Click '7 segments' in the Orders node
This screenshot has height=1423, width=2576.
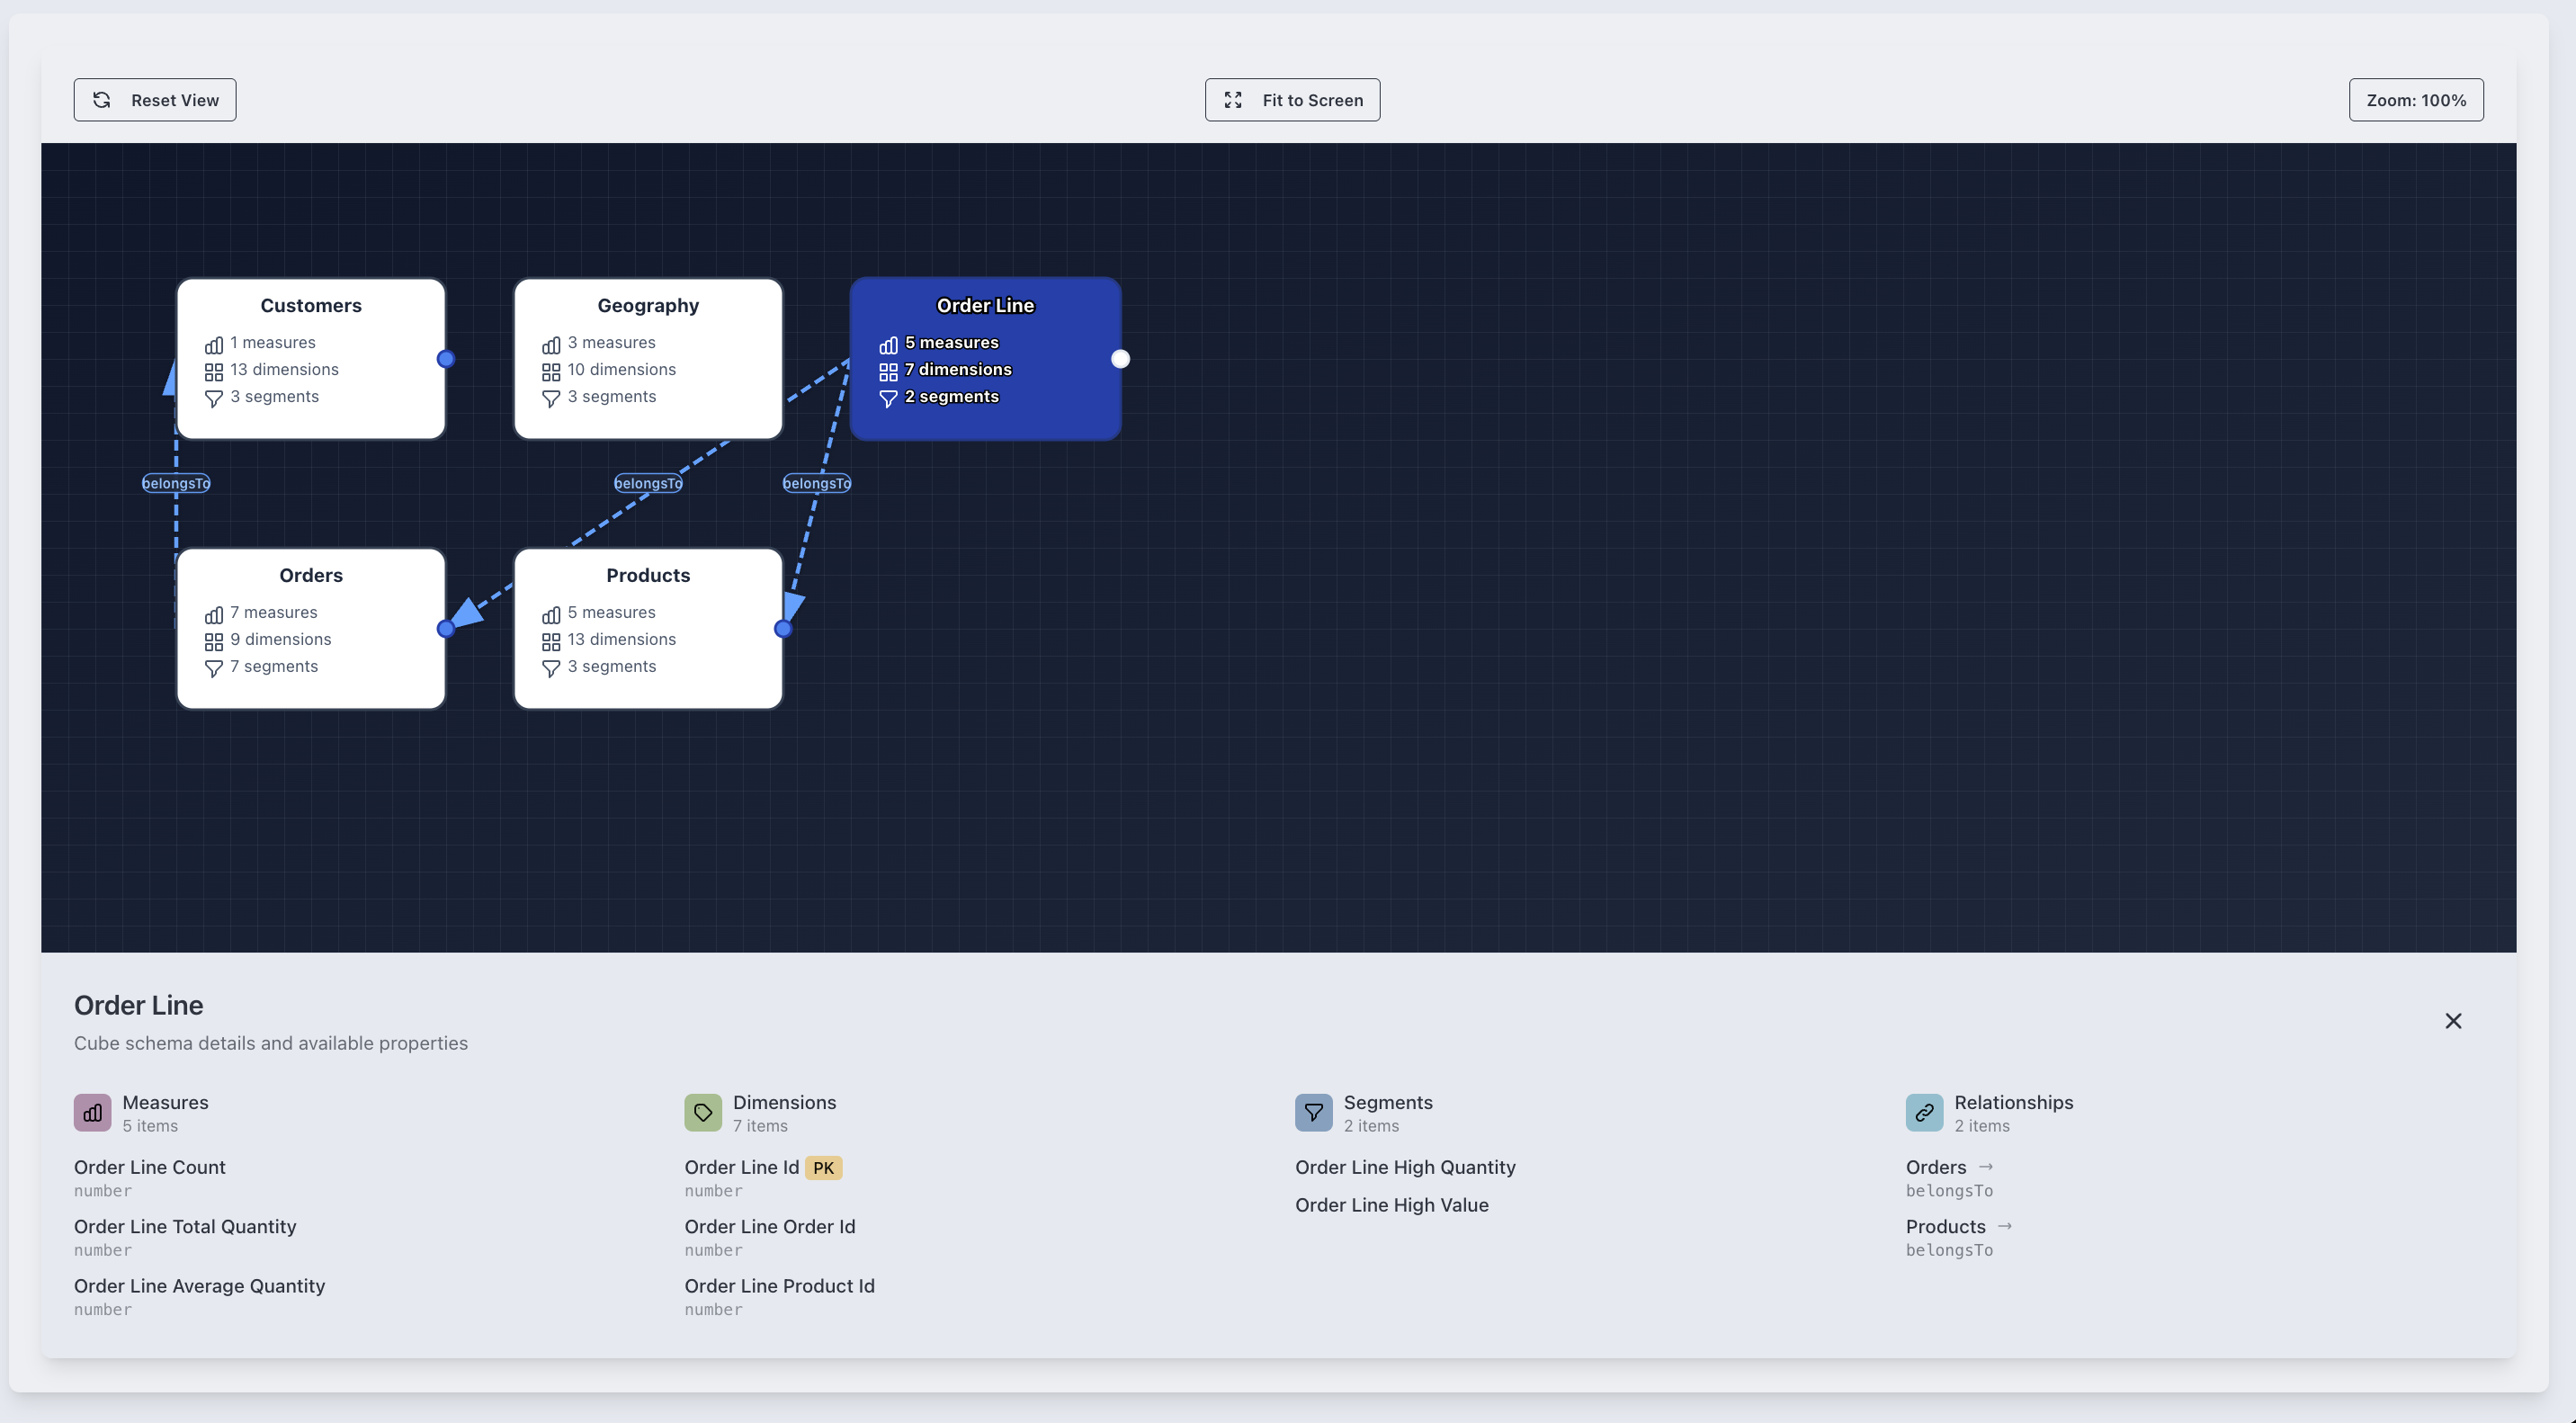274,667
